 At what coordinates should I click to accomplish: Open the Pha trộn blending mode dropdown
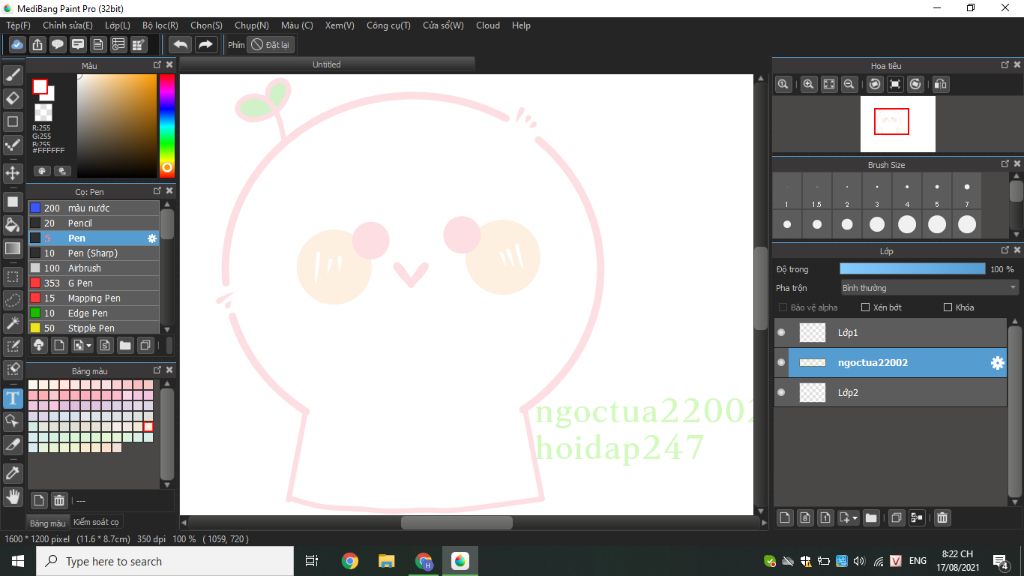tap(929, 288)
